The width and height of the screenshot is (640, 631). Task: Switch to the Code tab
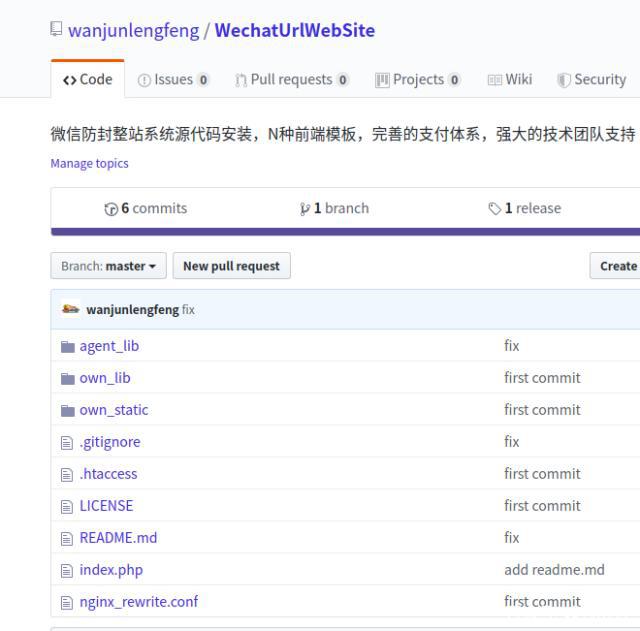[x=88, y=79]
